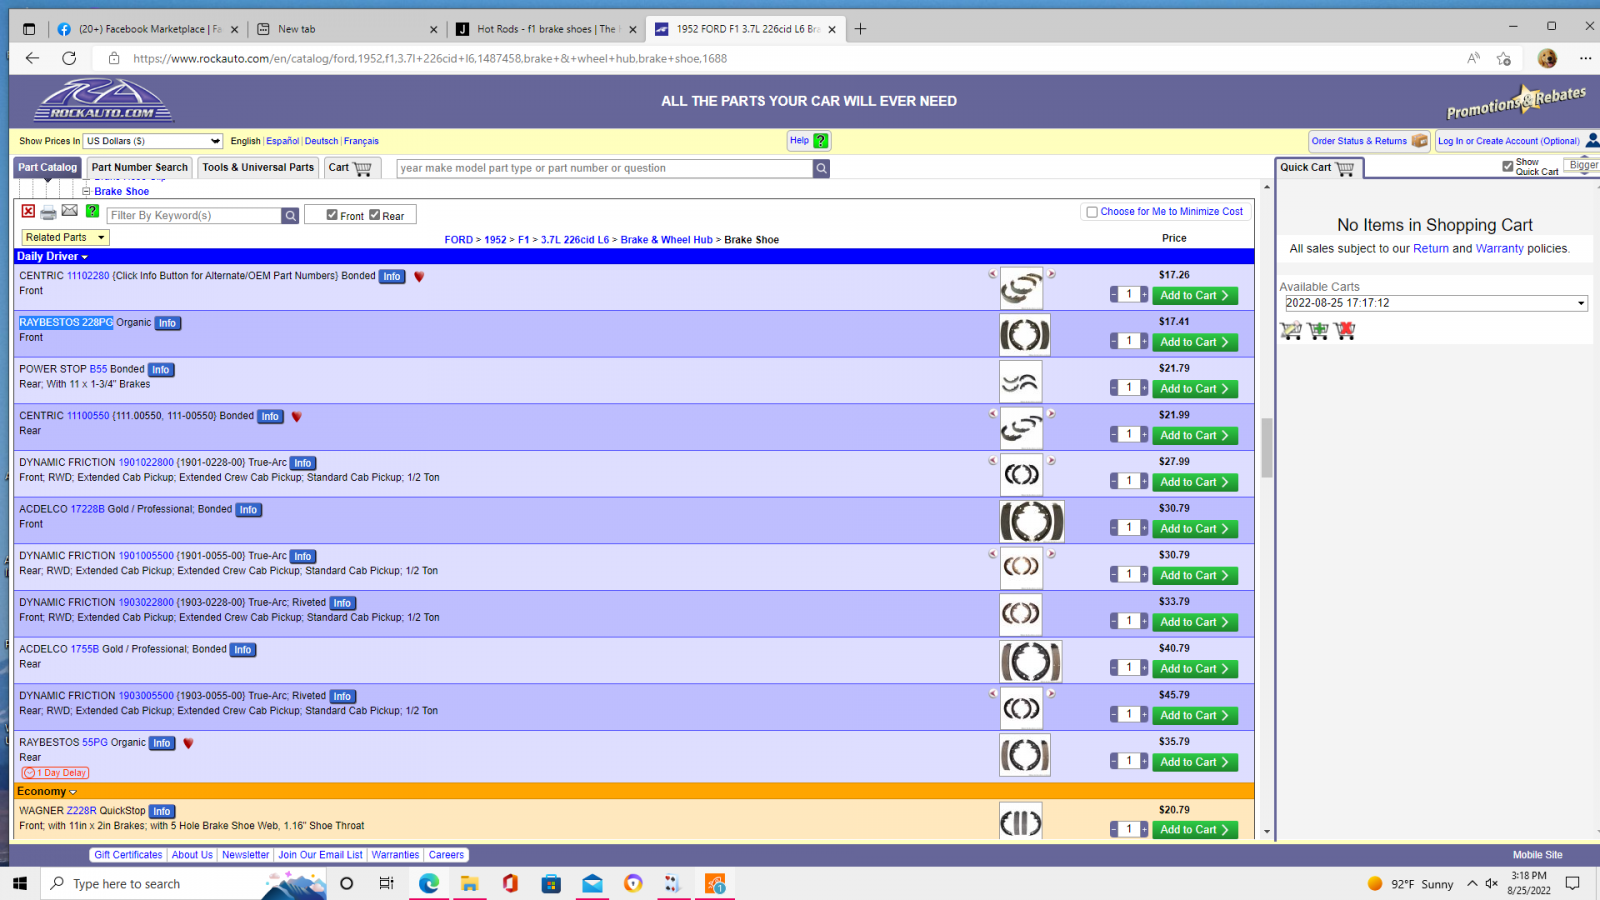Uncheck the Rear filter checkbox
The image size is (1600, 900).
[374, 215]
